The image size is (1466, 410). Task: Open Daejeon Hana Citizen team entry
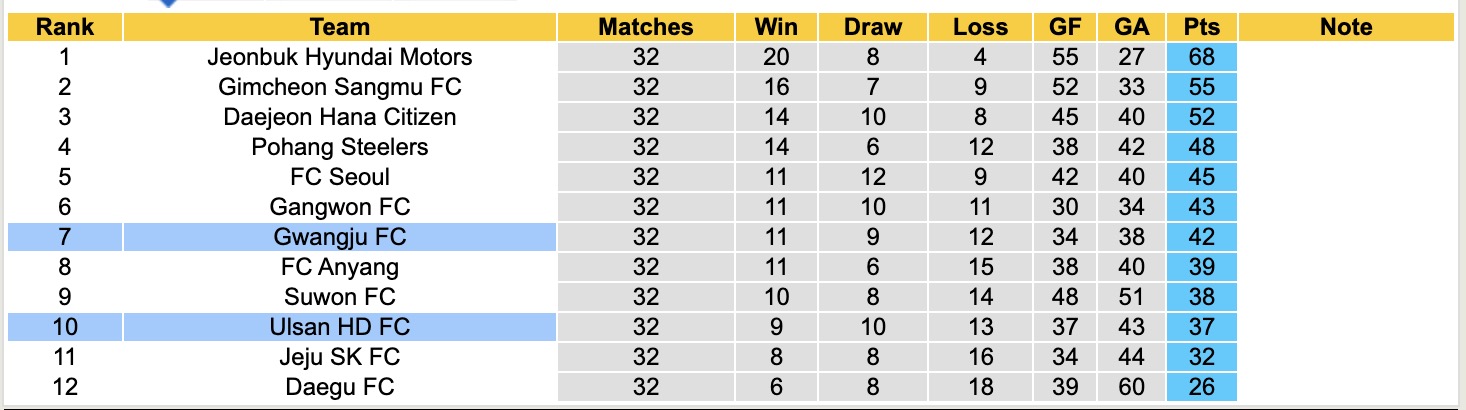click(x=340, y=117)
